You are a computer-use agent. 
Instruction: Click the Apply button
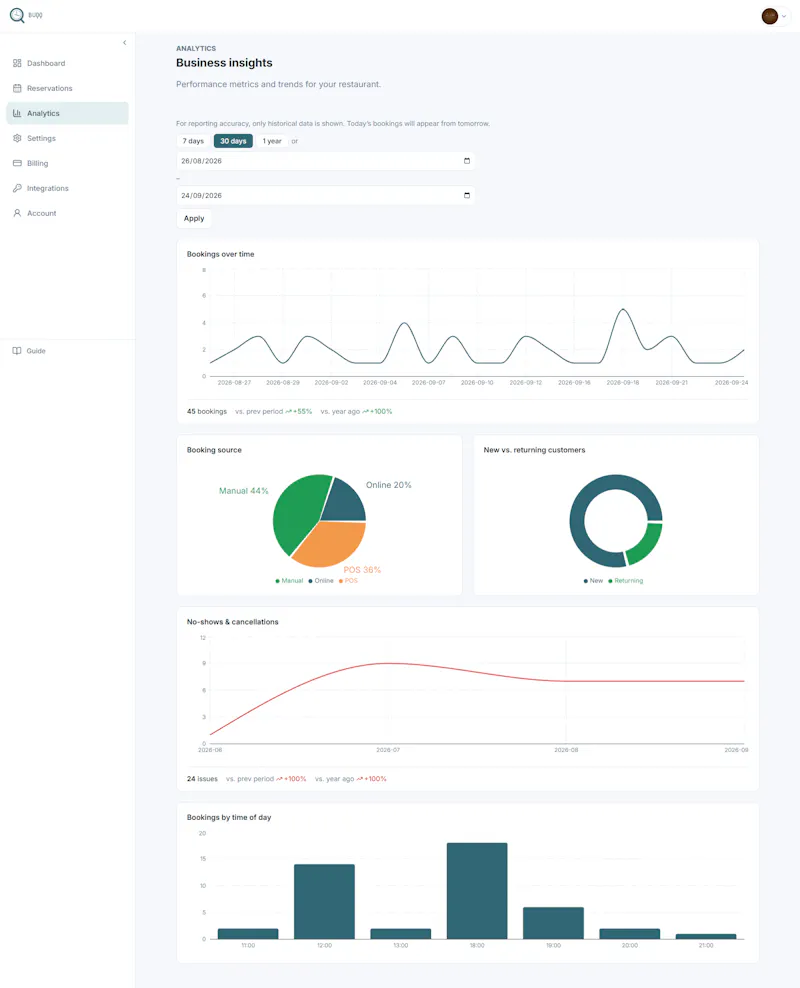point(194,218)
